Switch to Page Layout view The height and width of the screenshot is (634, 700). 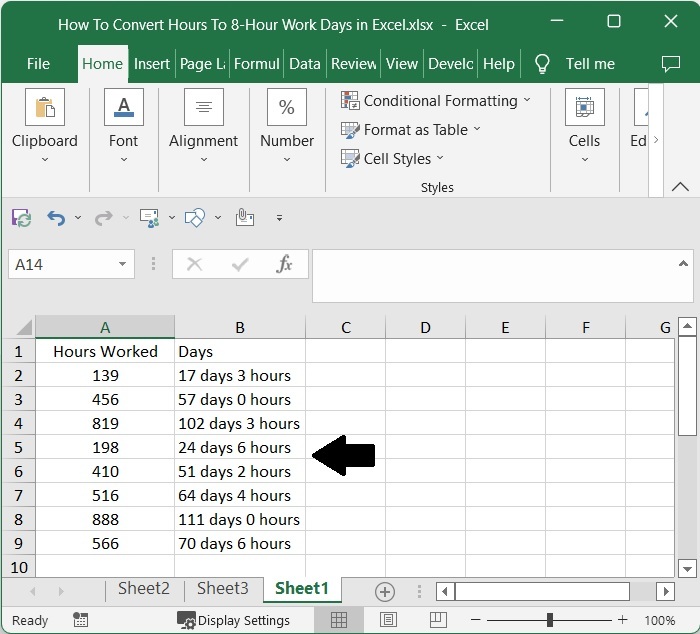click(388, 620)
